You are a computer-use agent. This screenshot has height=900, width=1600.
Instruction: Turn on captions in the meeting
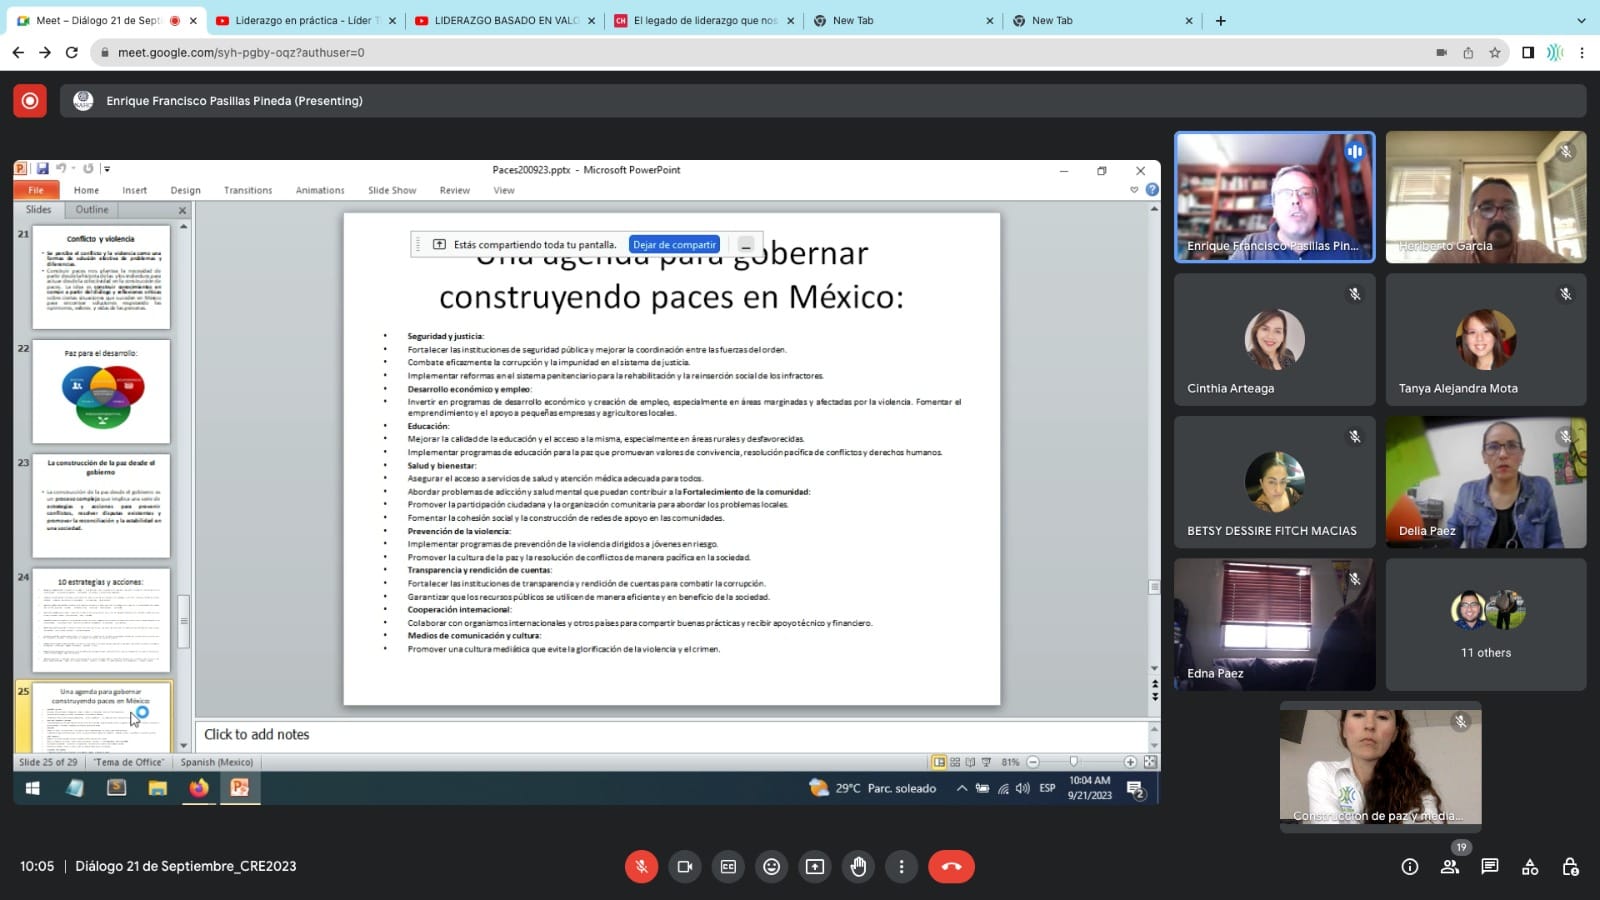point(728,866)
